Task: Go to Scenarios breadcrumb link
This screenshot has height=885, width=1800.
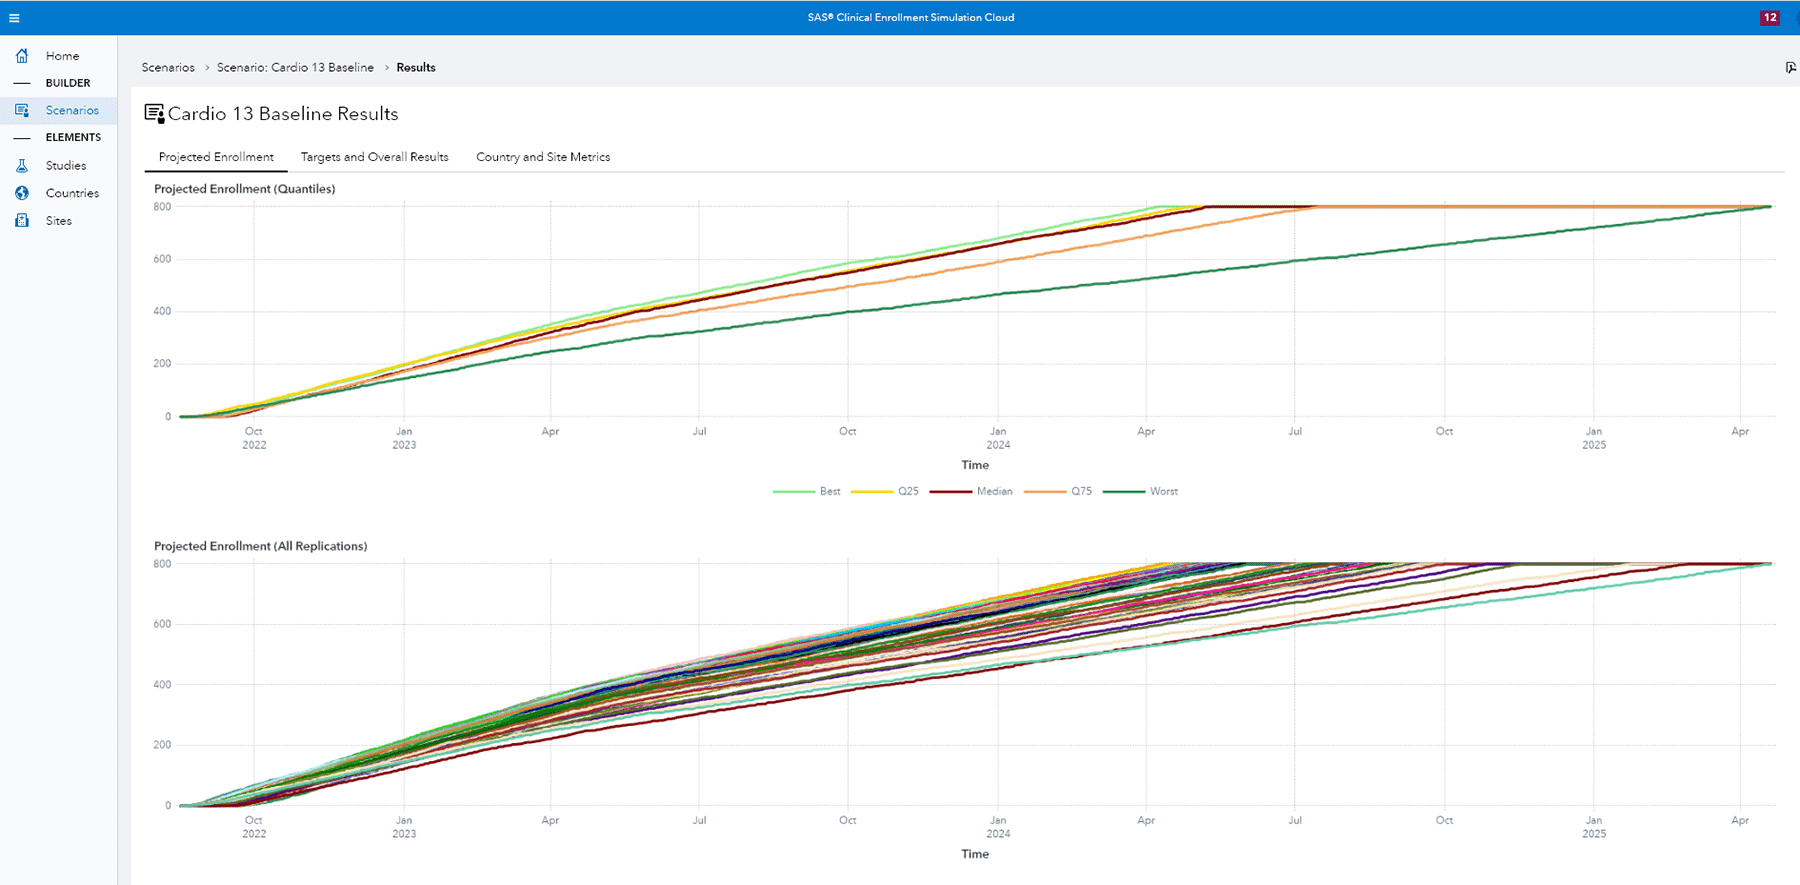Action: 168,68
